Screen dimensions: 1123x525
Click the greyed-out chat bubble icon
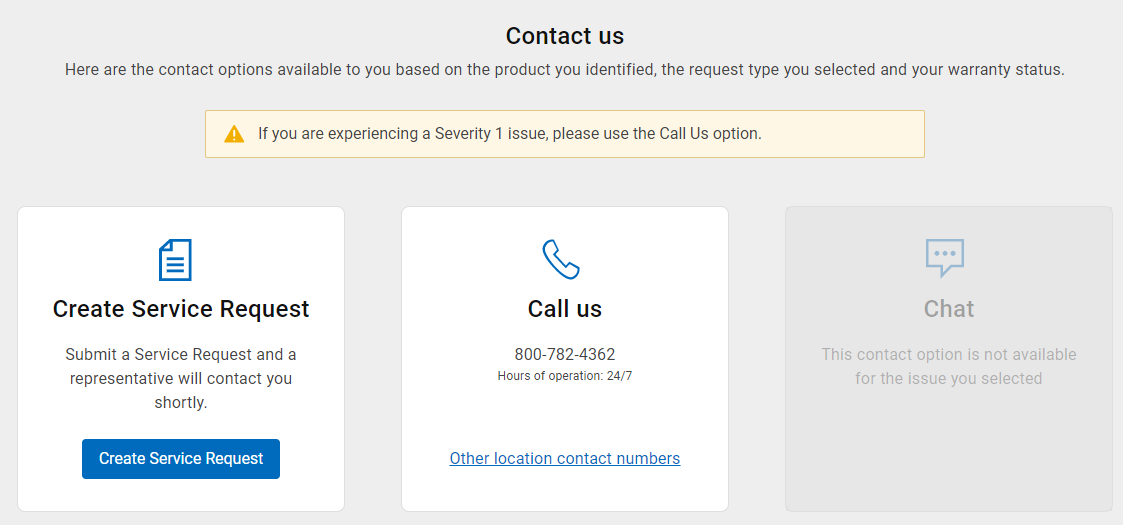945,258
